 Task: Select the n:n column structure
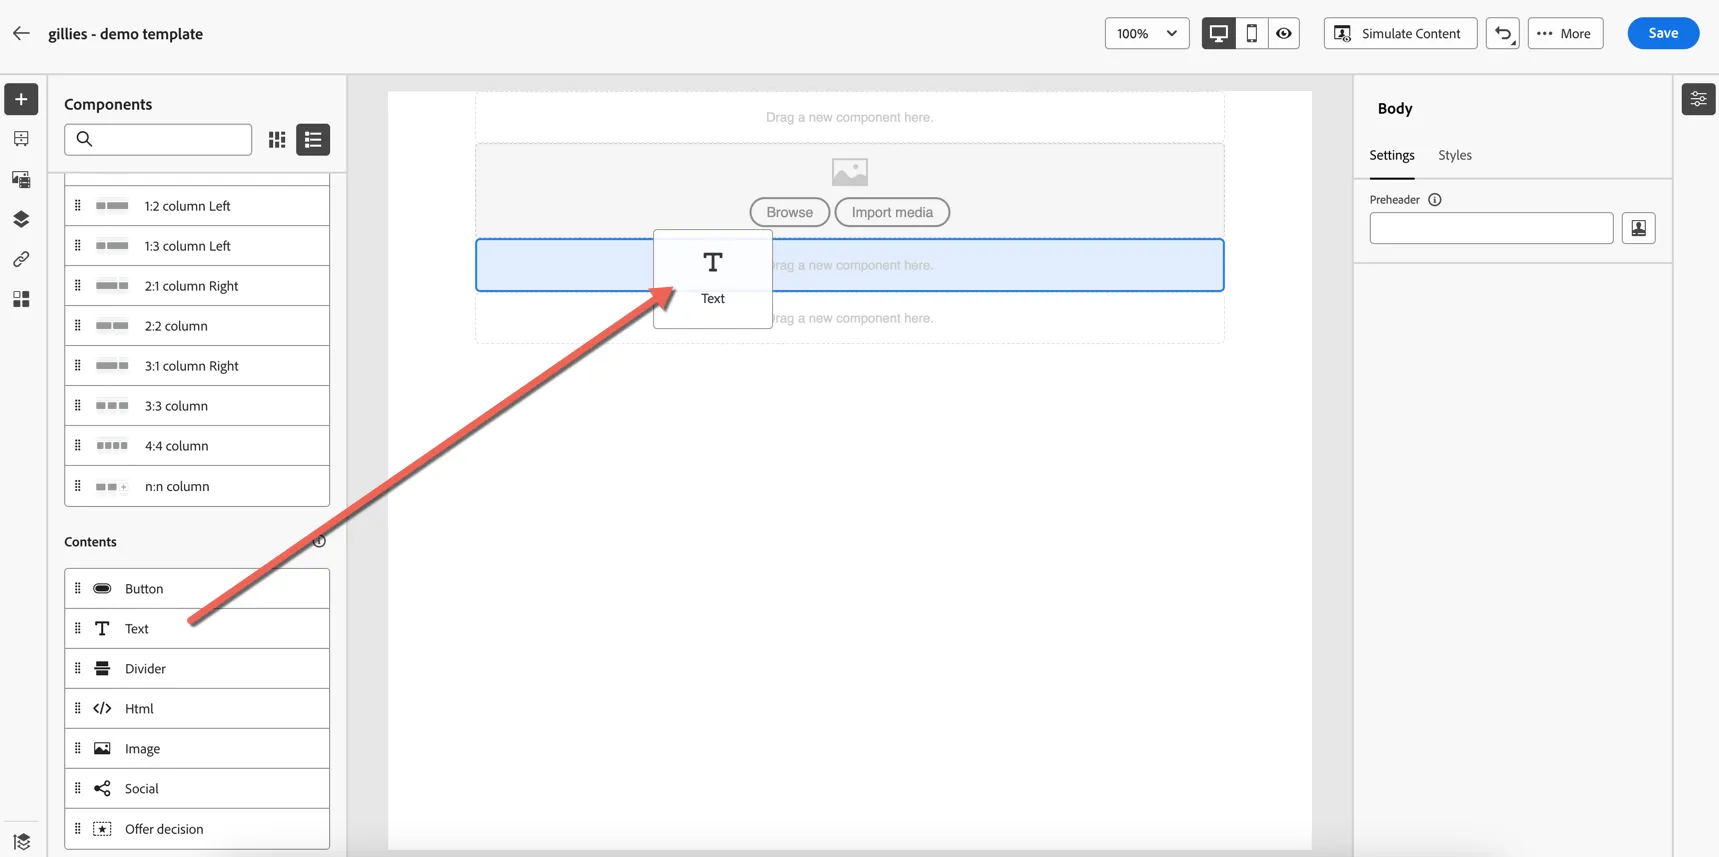click(x=197, y=486)
